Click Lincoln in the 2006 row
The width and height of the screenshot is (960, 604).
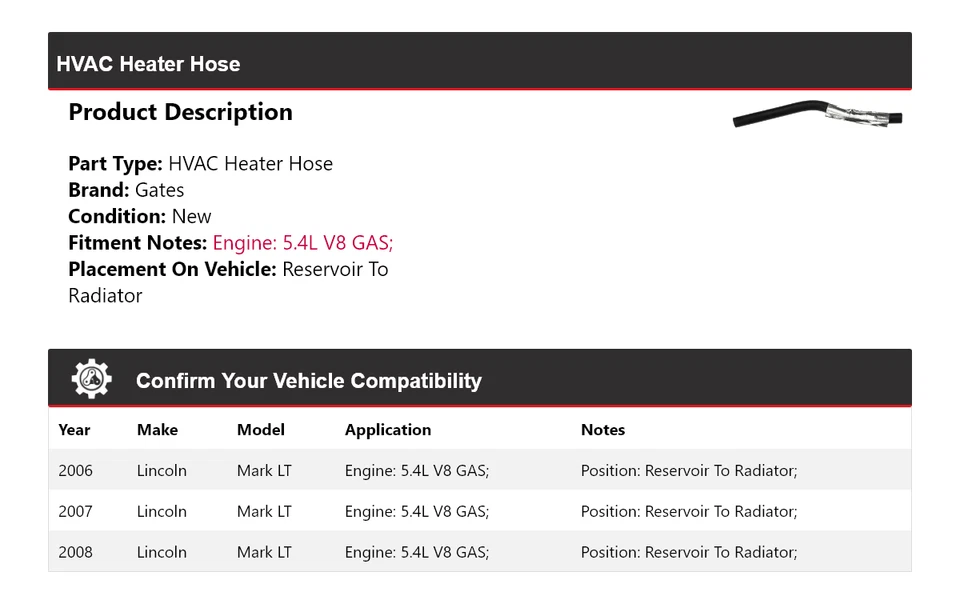click(x=162, y=471)
